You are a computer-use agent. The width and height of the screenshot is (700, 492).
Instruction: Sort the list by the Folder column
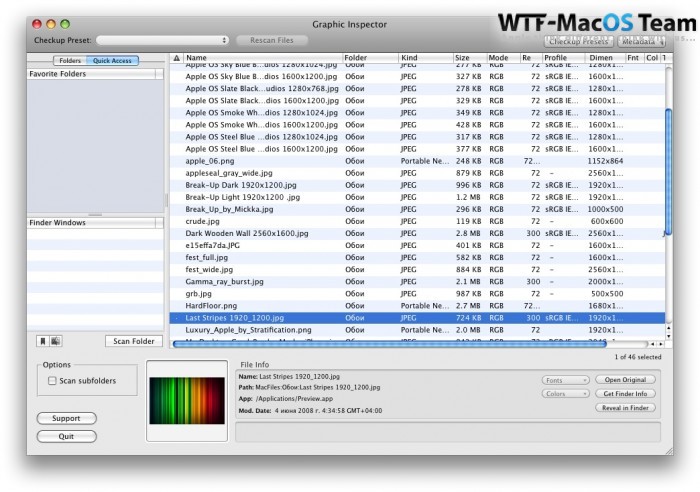coord(370,58)
